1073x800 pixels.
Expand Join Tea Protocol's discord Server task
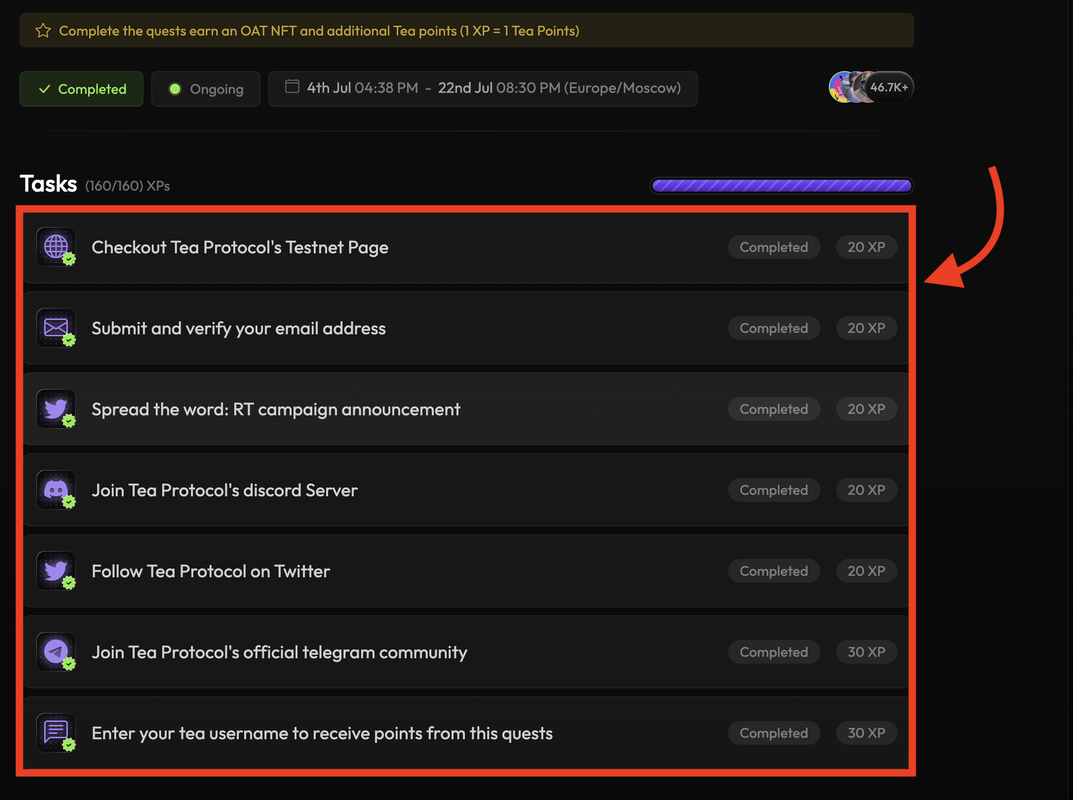tap(466, 490)
